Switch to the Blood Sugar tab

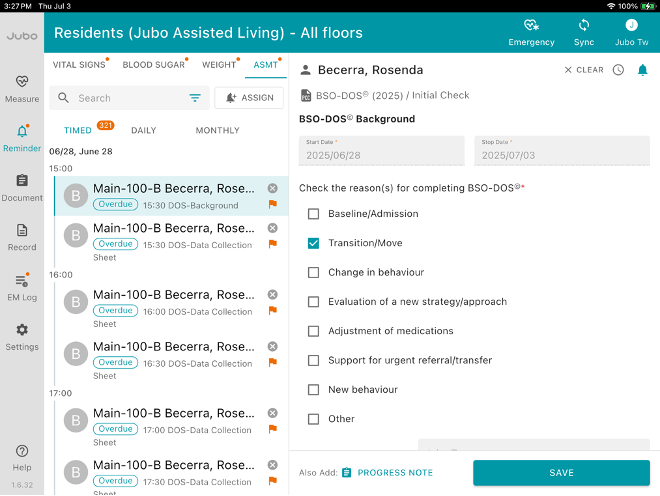click(153, 65)
